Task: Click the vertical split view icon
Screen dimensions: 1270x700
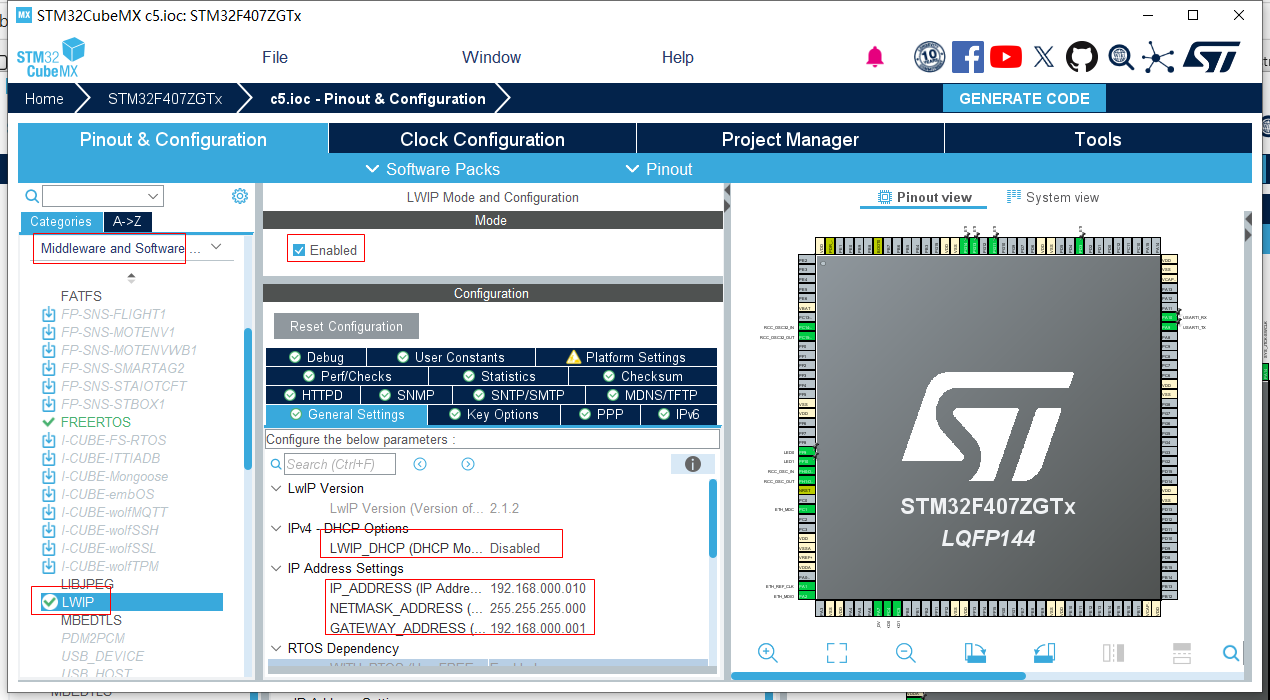Action: point(1113,653)
